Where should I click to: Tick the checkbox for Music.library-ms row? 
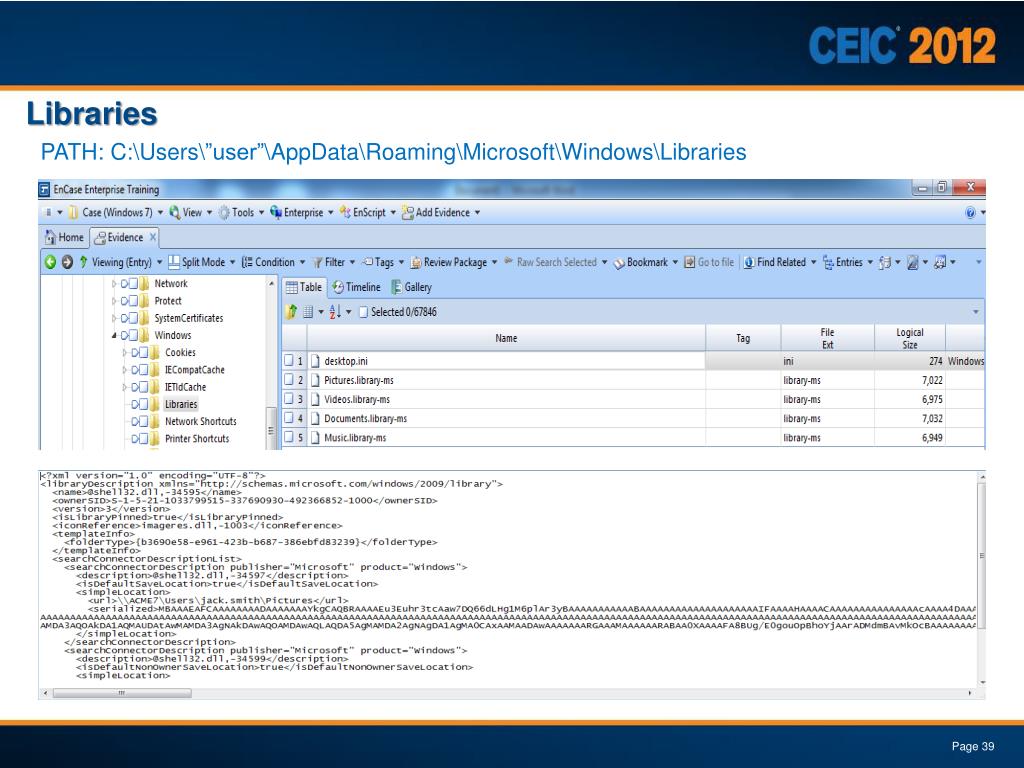coord(289,437)
